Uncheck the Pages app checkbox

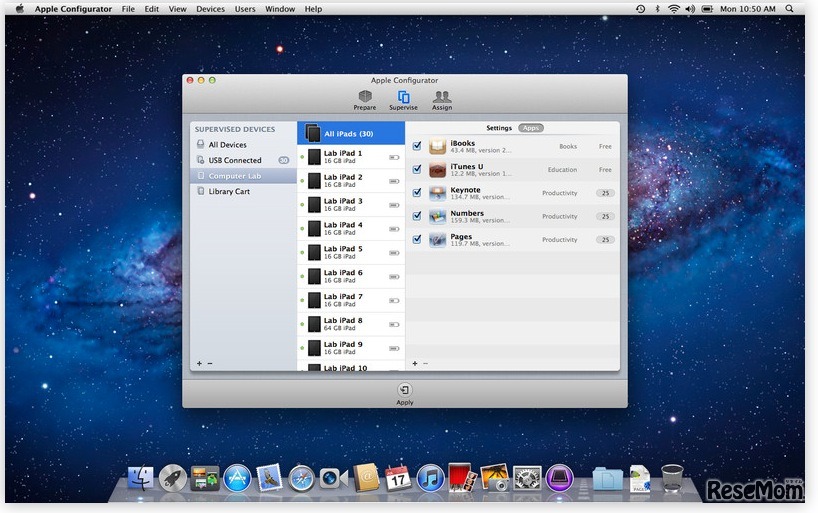pyautogui.click(x=417, y=239)
